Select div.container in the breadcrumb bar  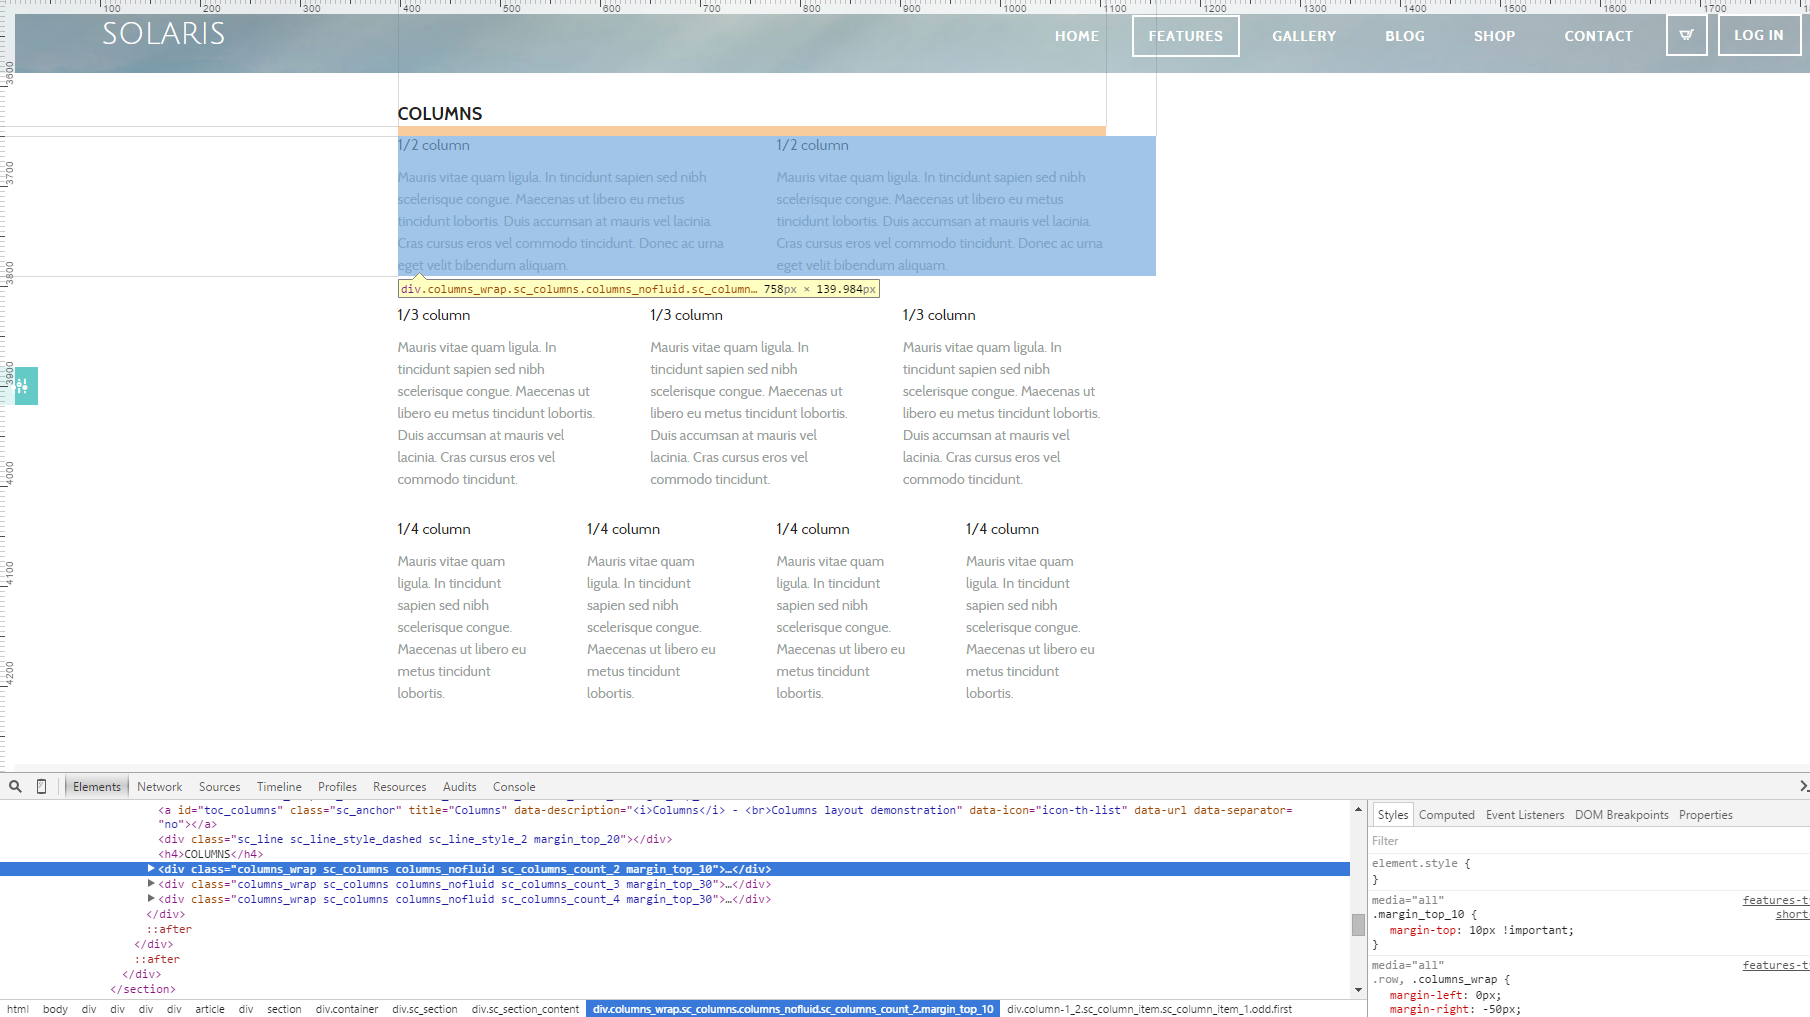(x=346, y=1009)
